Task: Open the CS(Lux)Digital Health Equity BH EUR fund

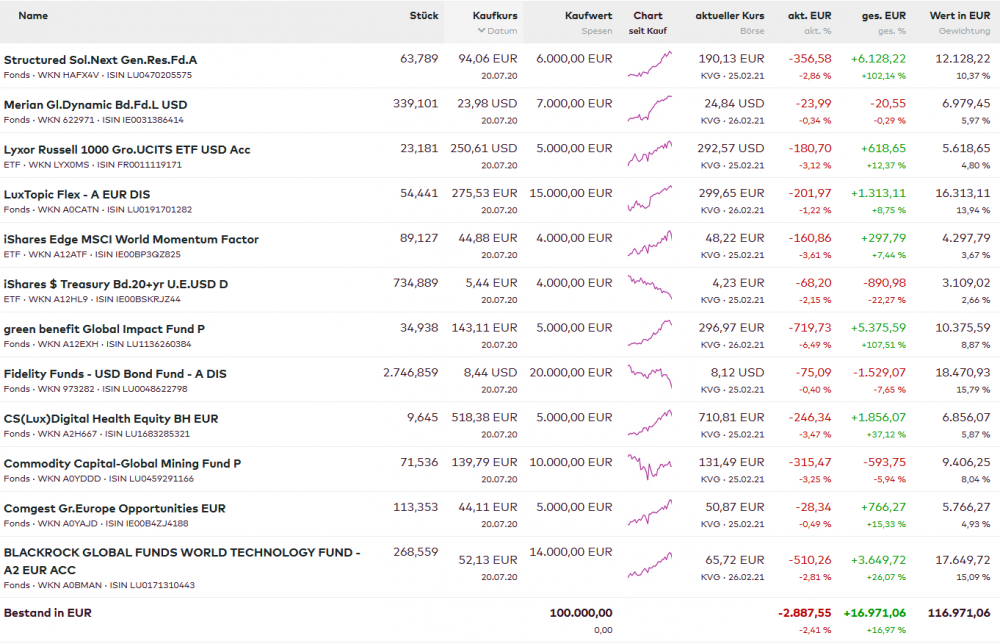Action: (x=111, y=418)
